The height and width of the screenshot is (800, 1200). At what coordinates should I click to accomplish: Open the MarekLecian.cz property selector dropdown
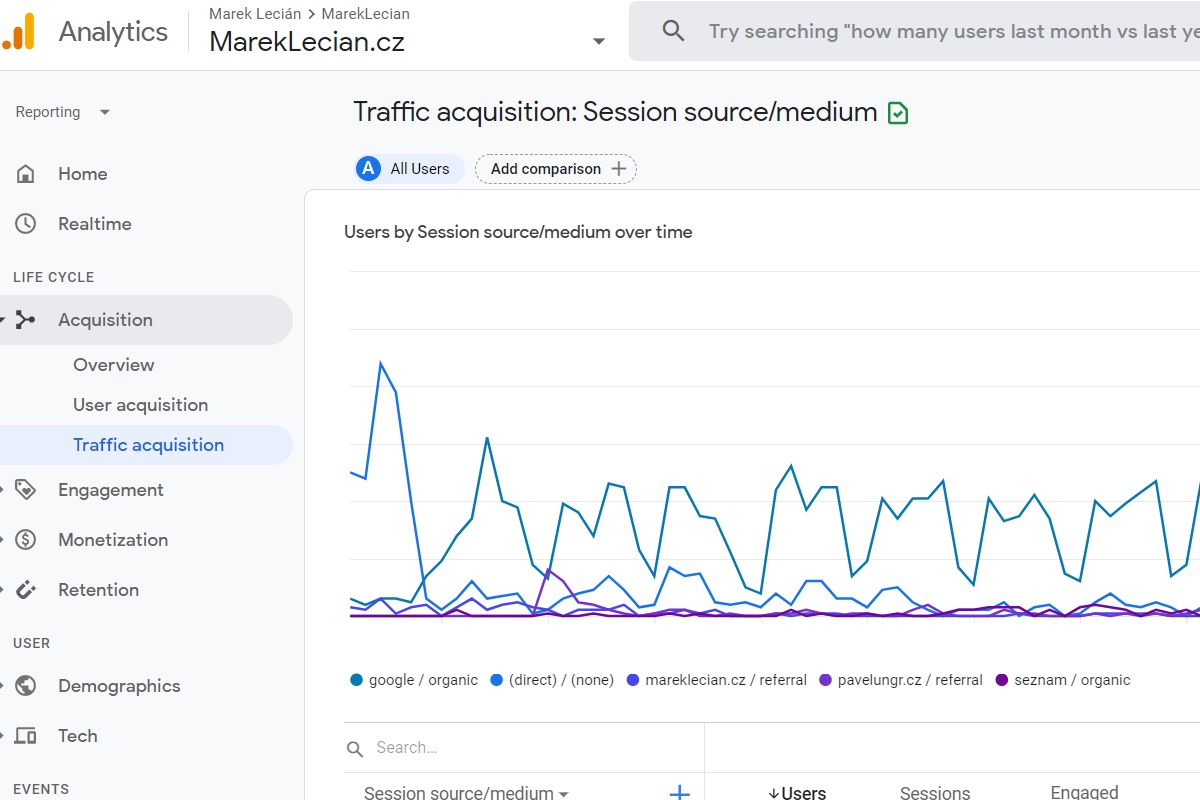pyautogui.click(x=598, y=41)
